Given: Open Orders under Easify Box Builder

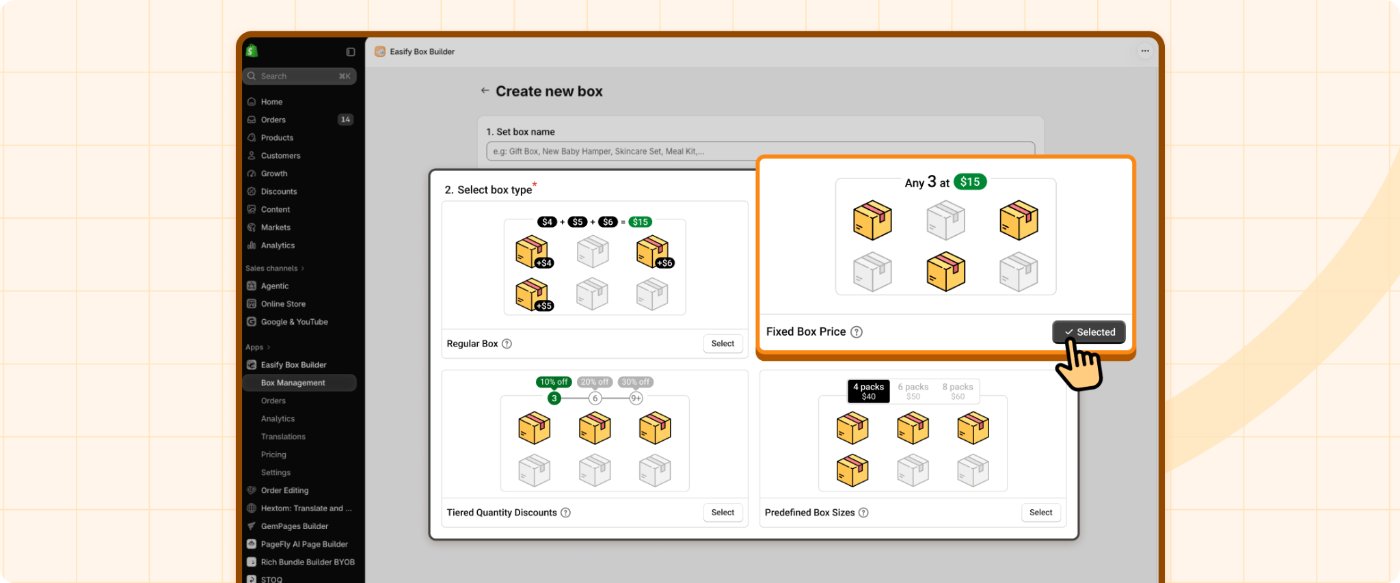Looking at the screenshot, I should (273, 401).
